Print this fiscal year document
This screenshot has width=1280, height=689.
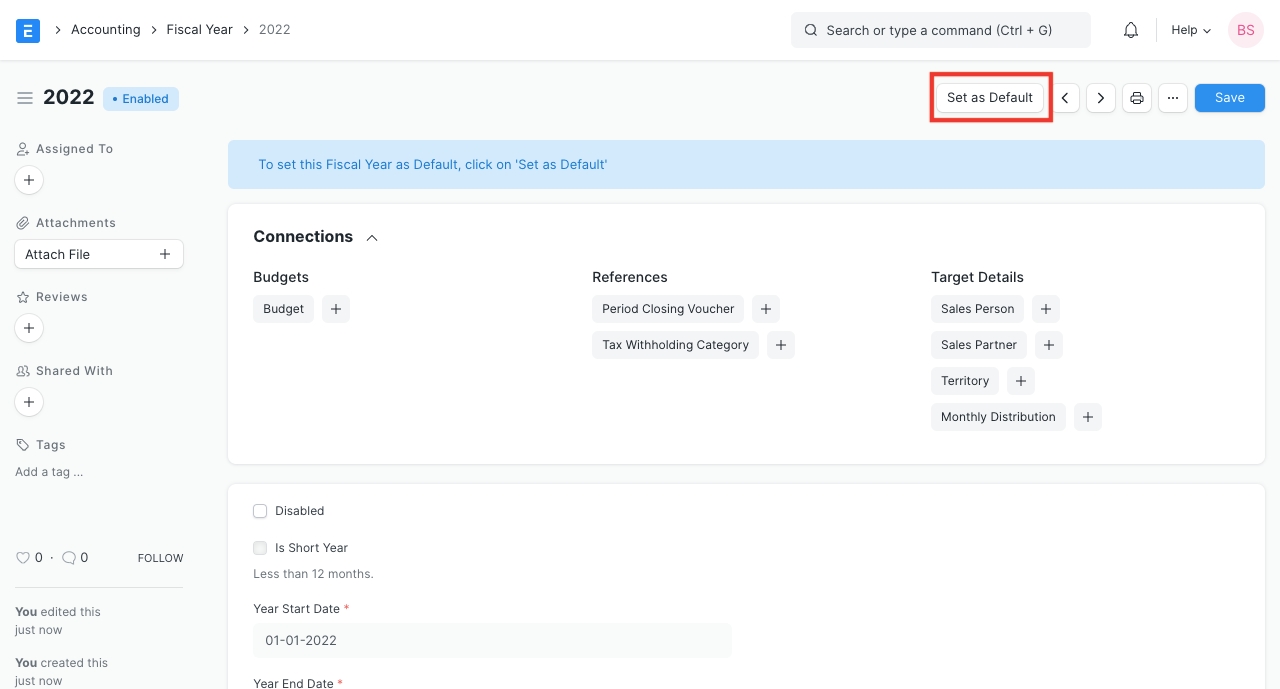pos(1137,98)
